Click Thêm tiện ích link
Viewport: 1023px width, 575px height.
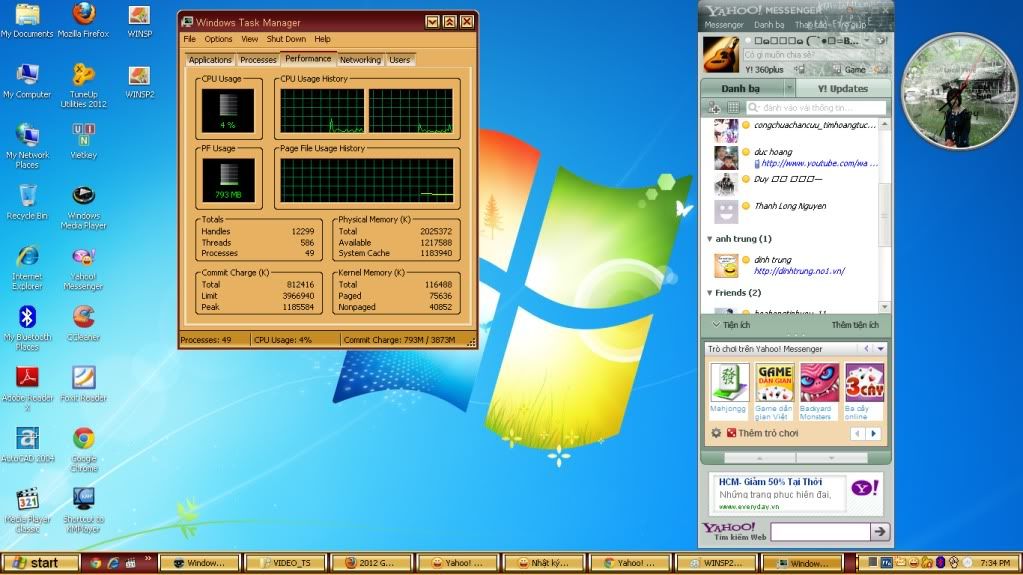click(855, 325)
